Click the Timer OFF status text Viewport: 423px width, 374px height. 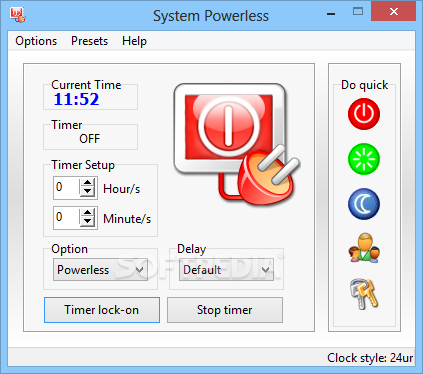point(90,138)
